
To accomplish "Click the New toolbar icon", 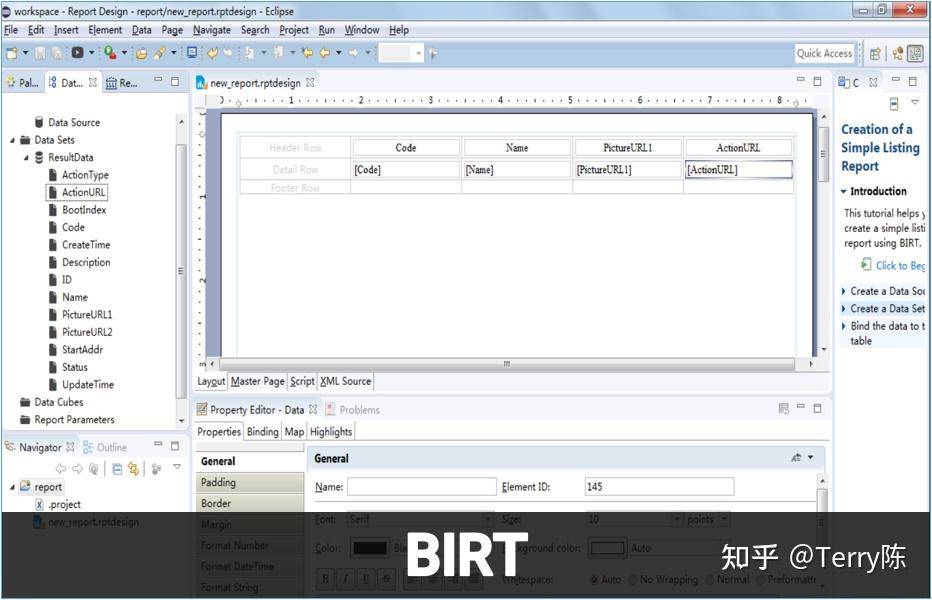I will [x=12, y=54].
